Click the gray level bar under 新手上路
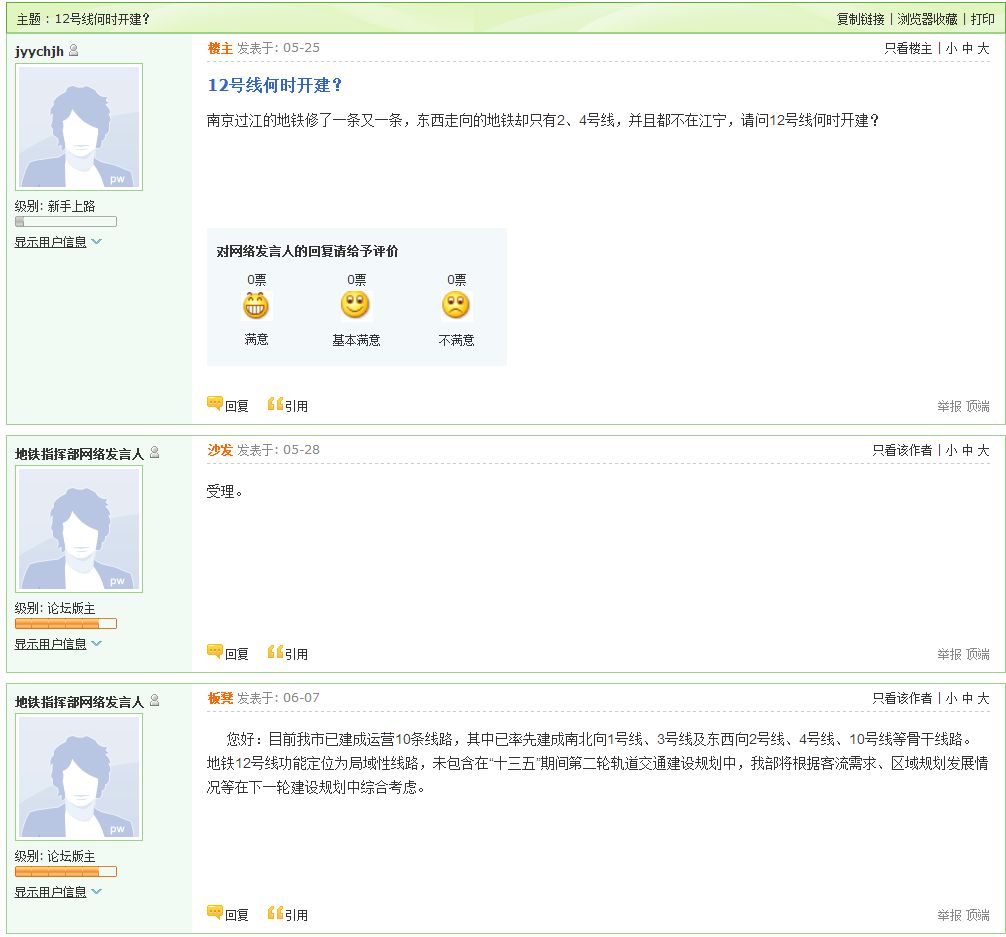This screenshot has width=1006, height=937. click(x=66, y=221)
